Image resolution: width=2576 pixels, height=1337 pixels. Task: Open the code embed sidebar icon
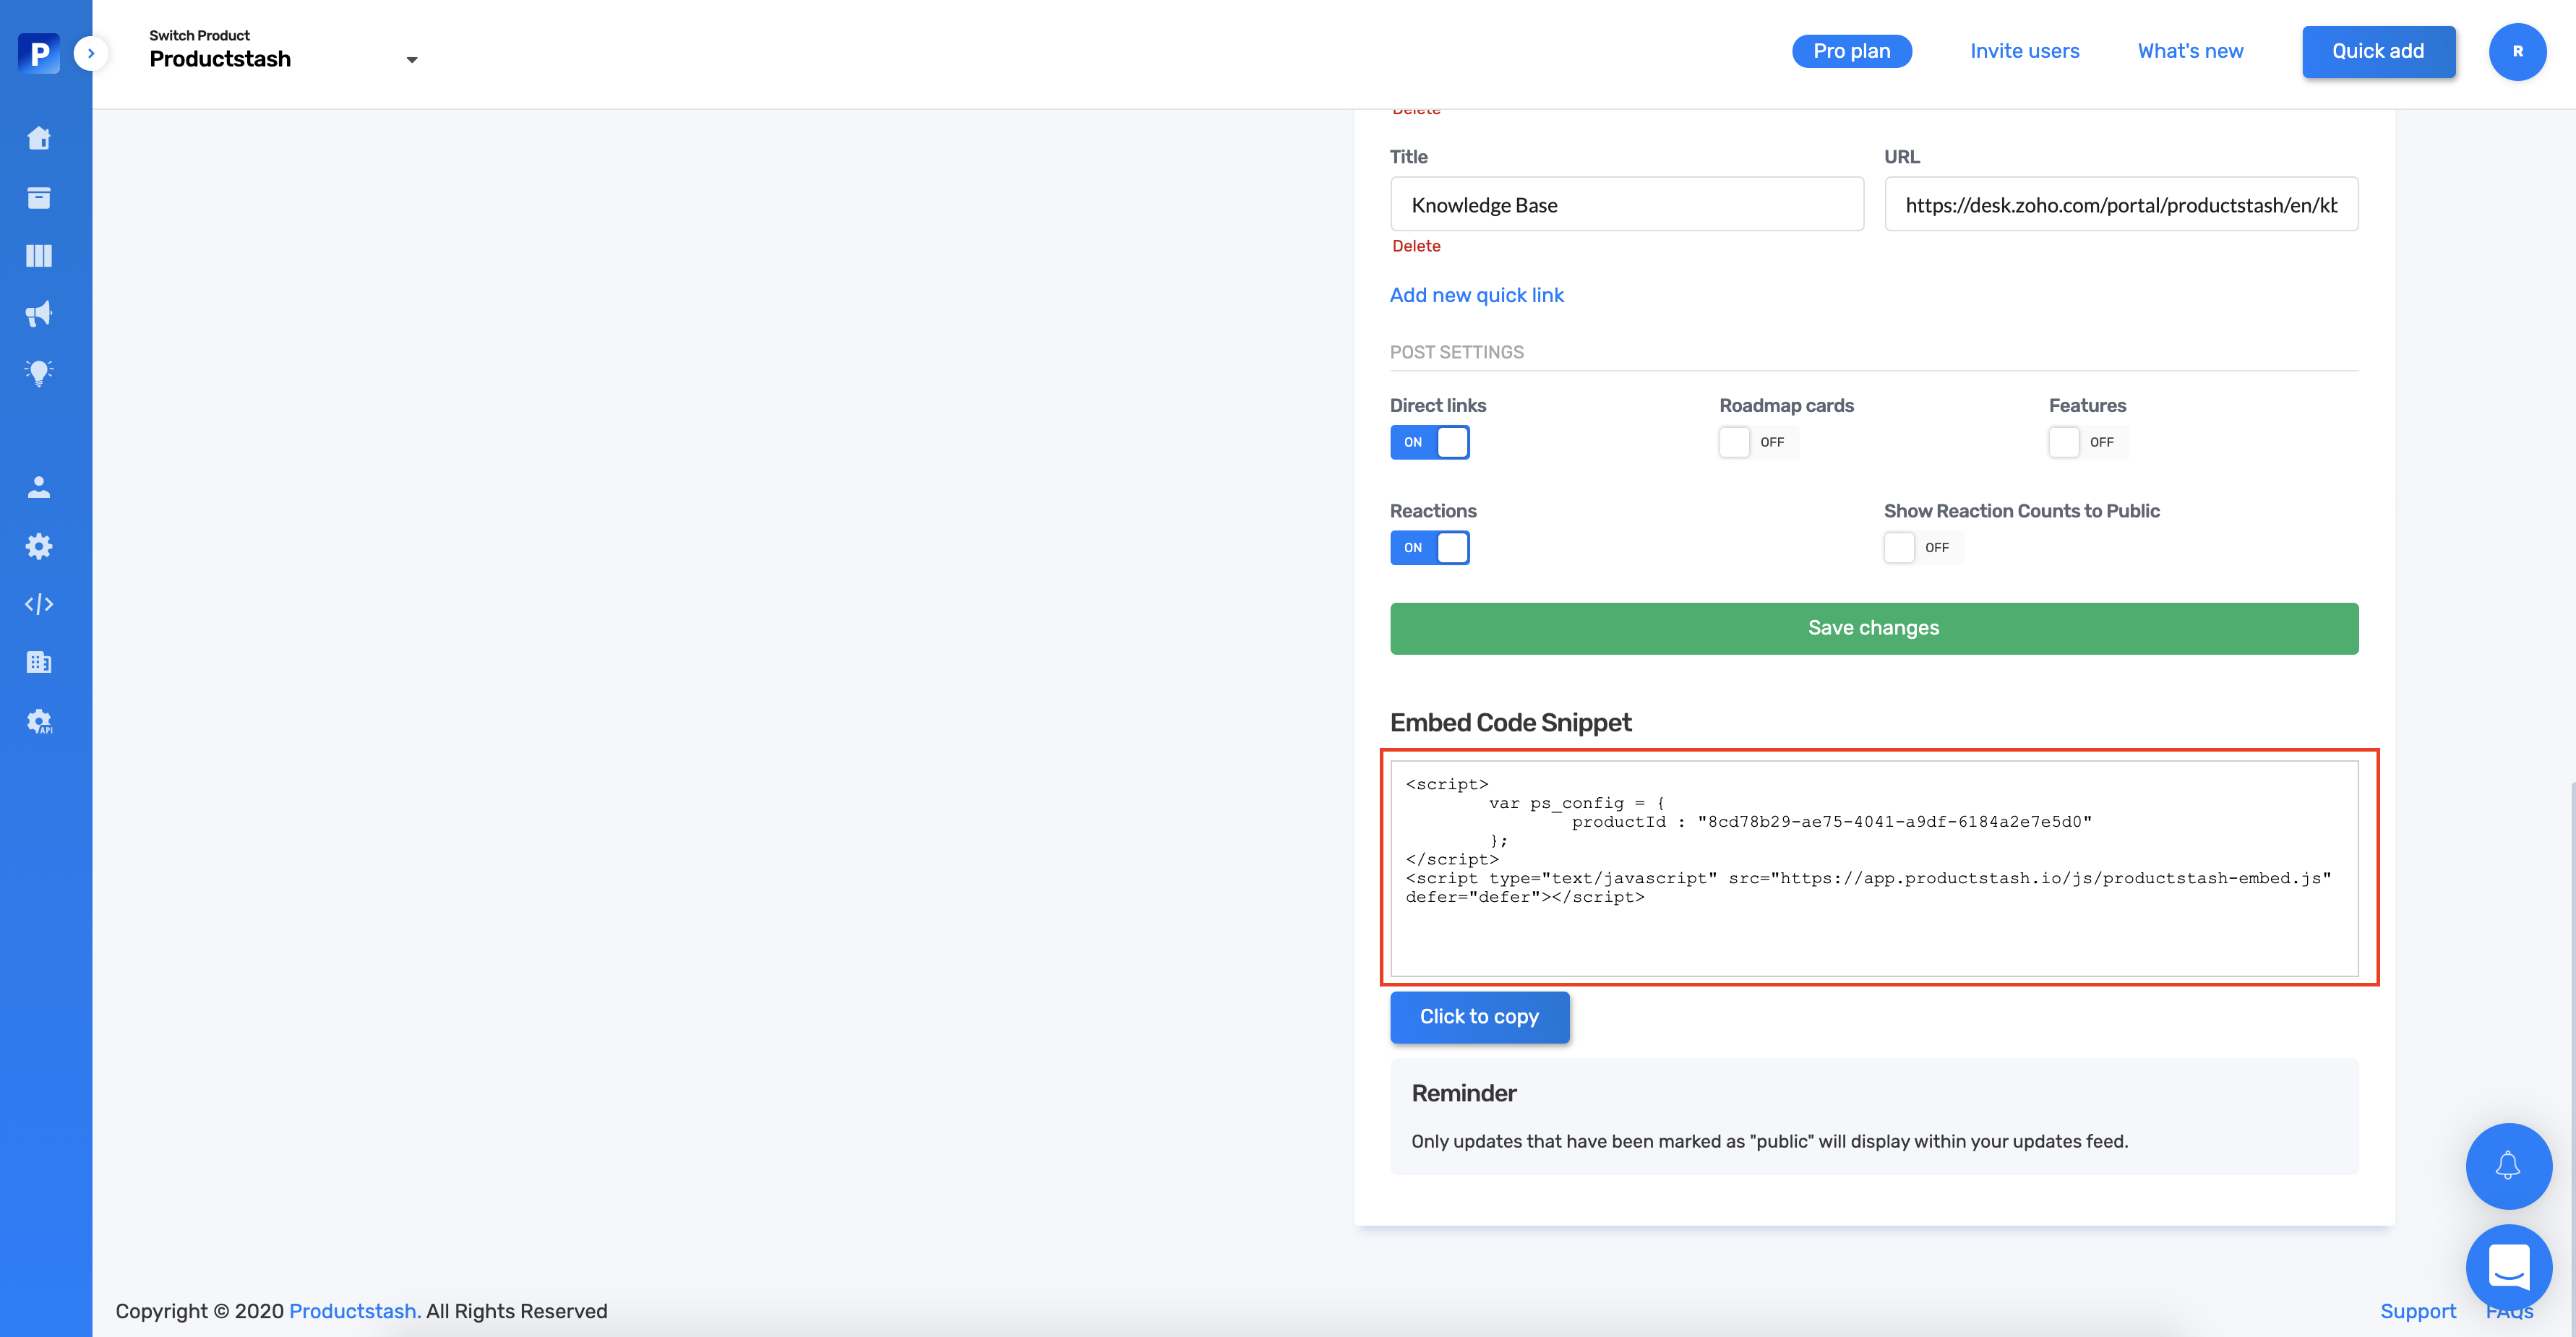(x=39, y=604)
